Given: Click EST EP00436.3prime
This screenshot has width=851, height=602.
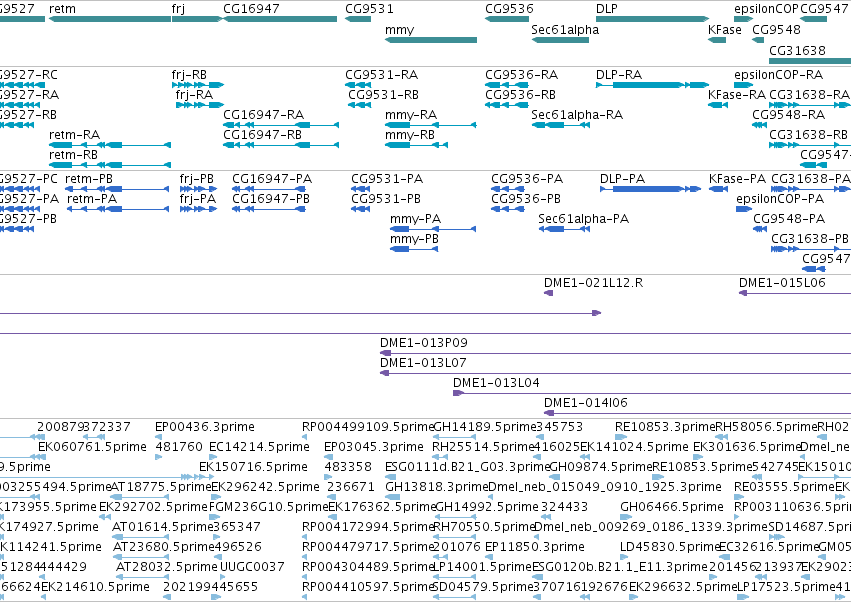Looking at the screenshot, I should [x=159, y=437].
